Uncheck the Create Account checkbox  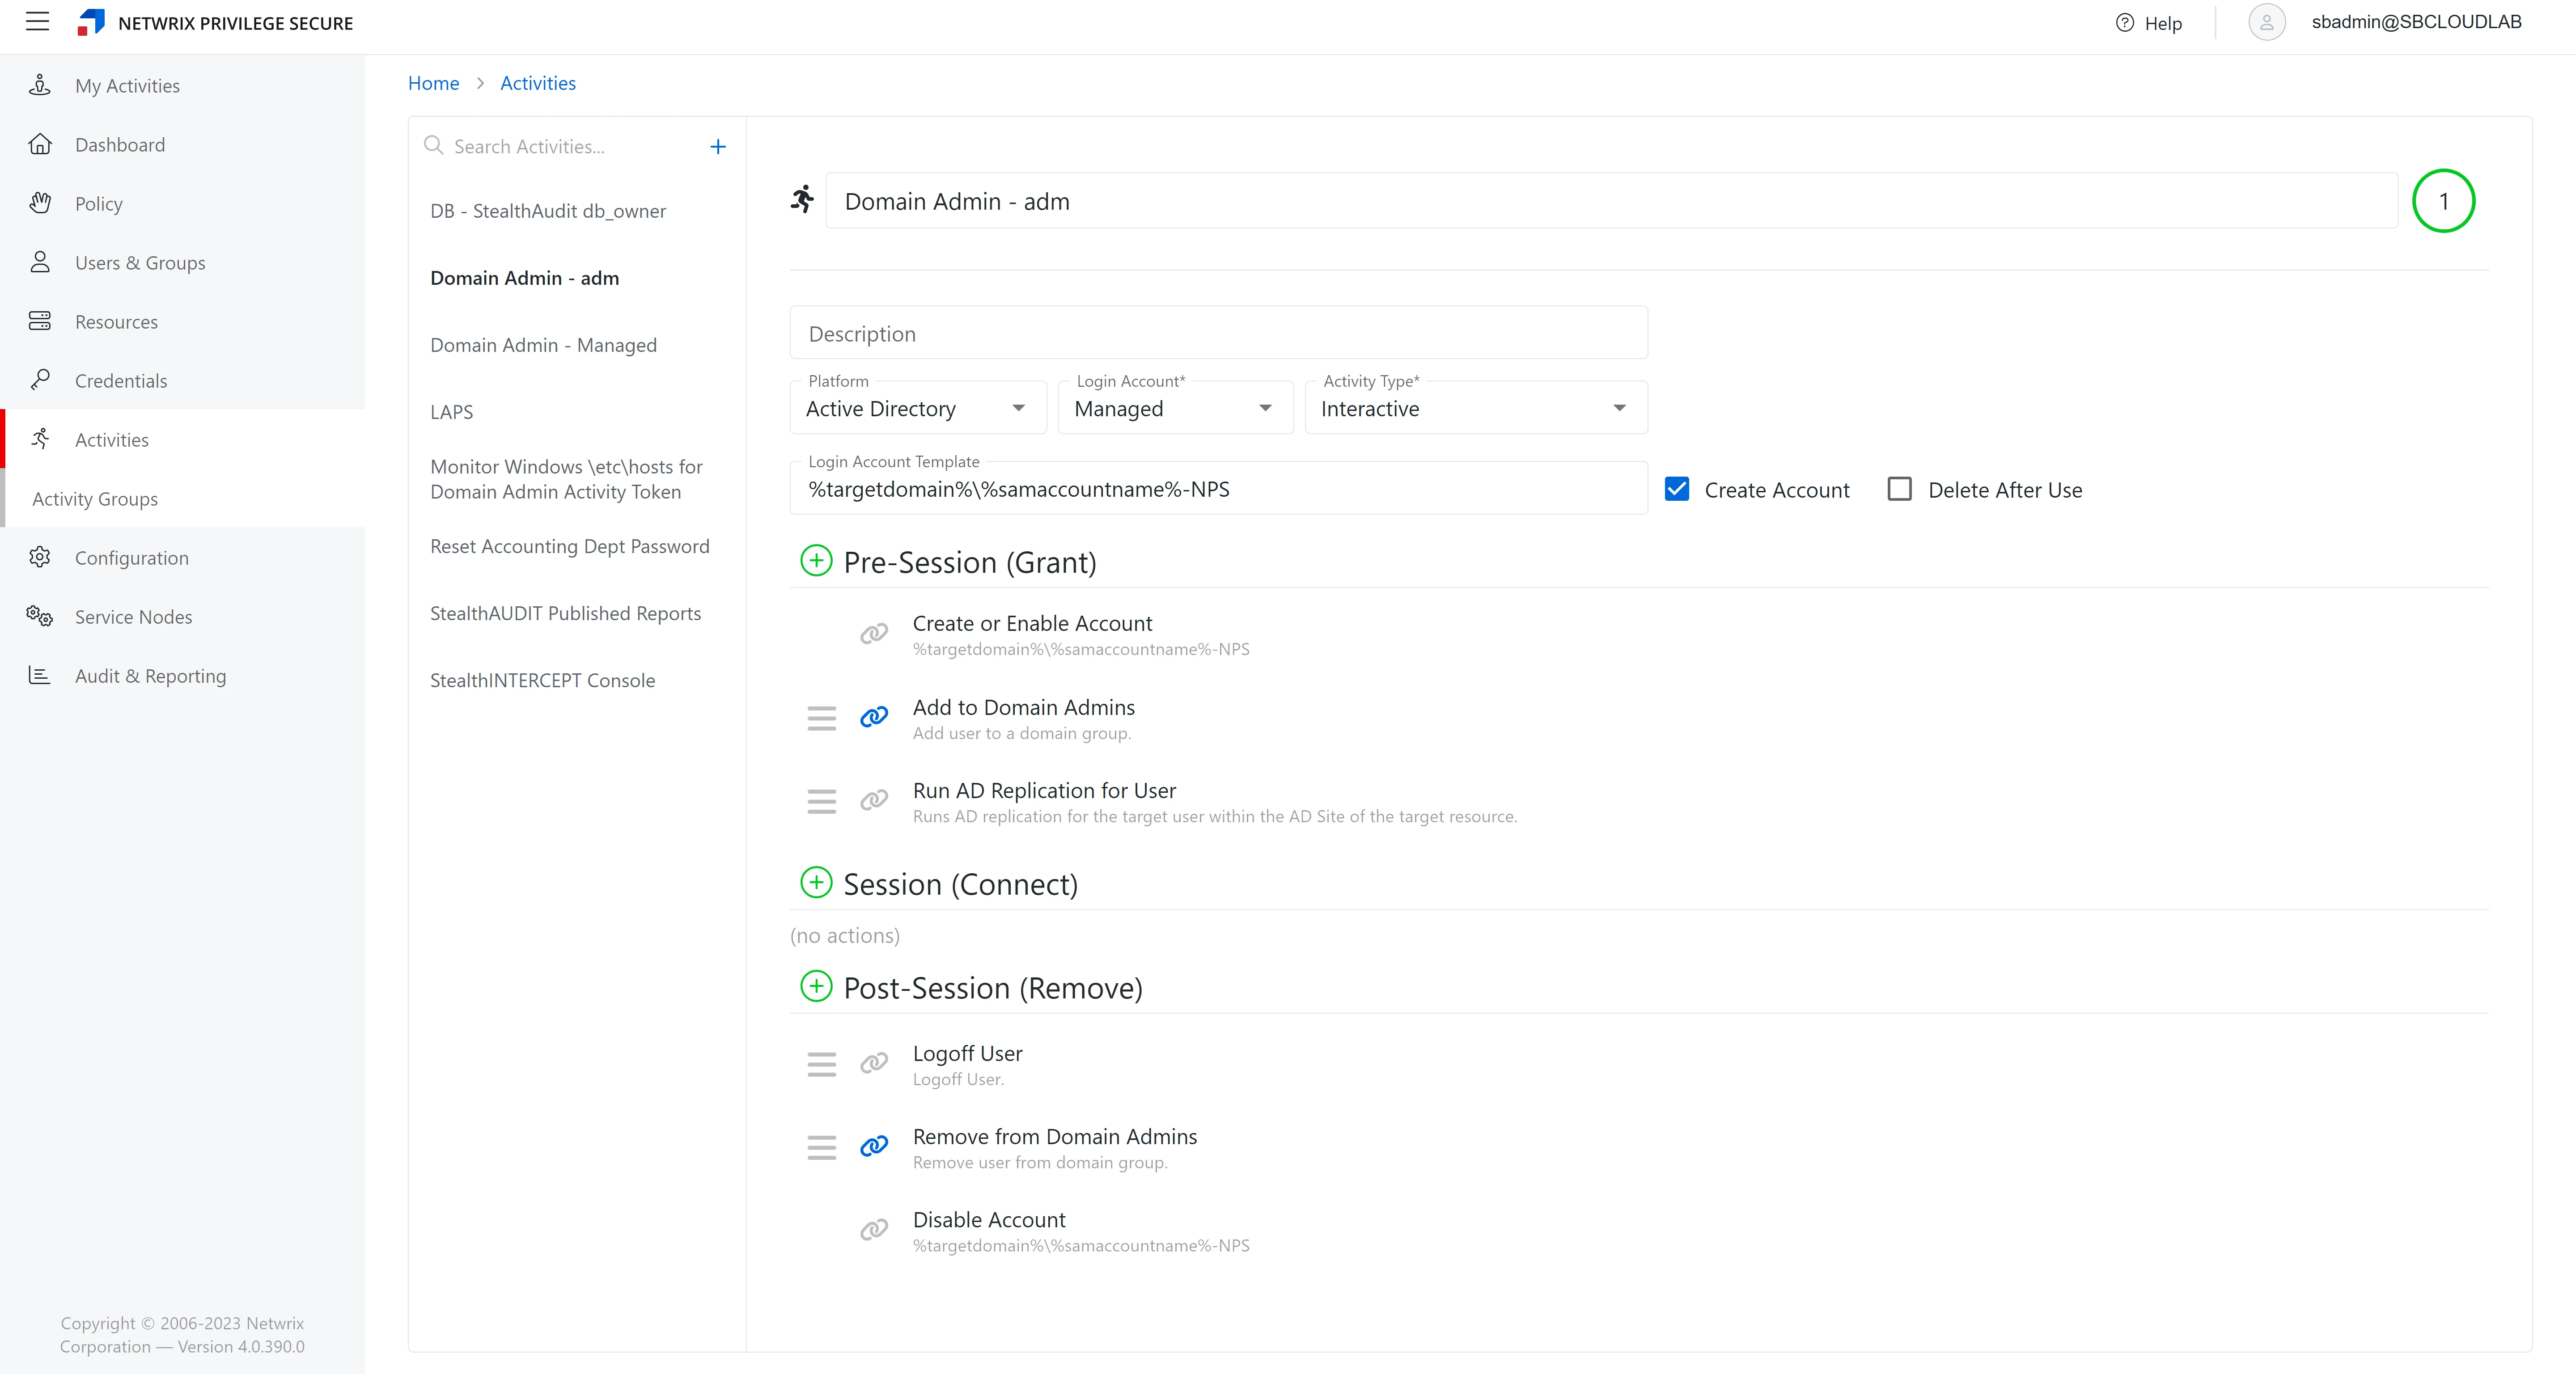point(1677,489)
